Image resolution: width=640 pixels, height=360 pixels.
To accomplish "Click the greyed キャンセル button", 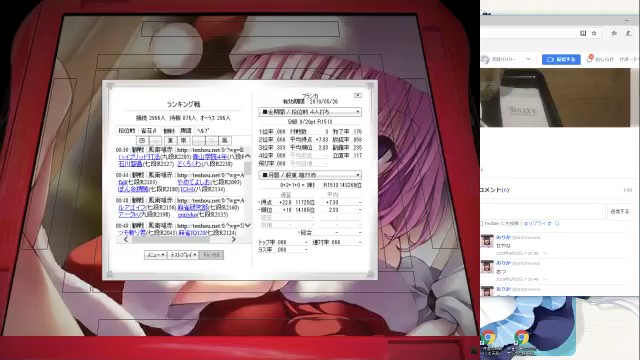I will pyautogui.click(x=211, y=255).
